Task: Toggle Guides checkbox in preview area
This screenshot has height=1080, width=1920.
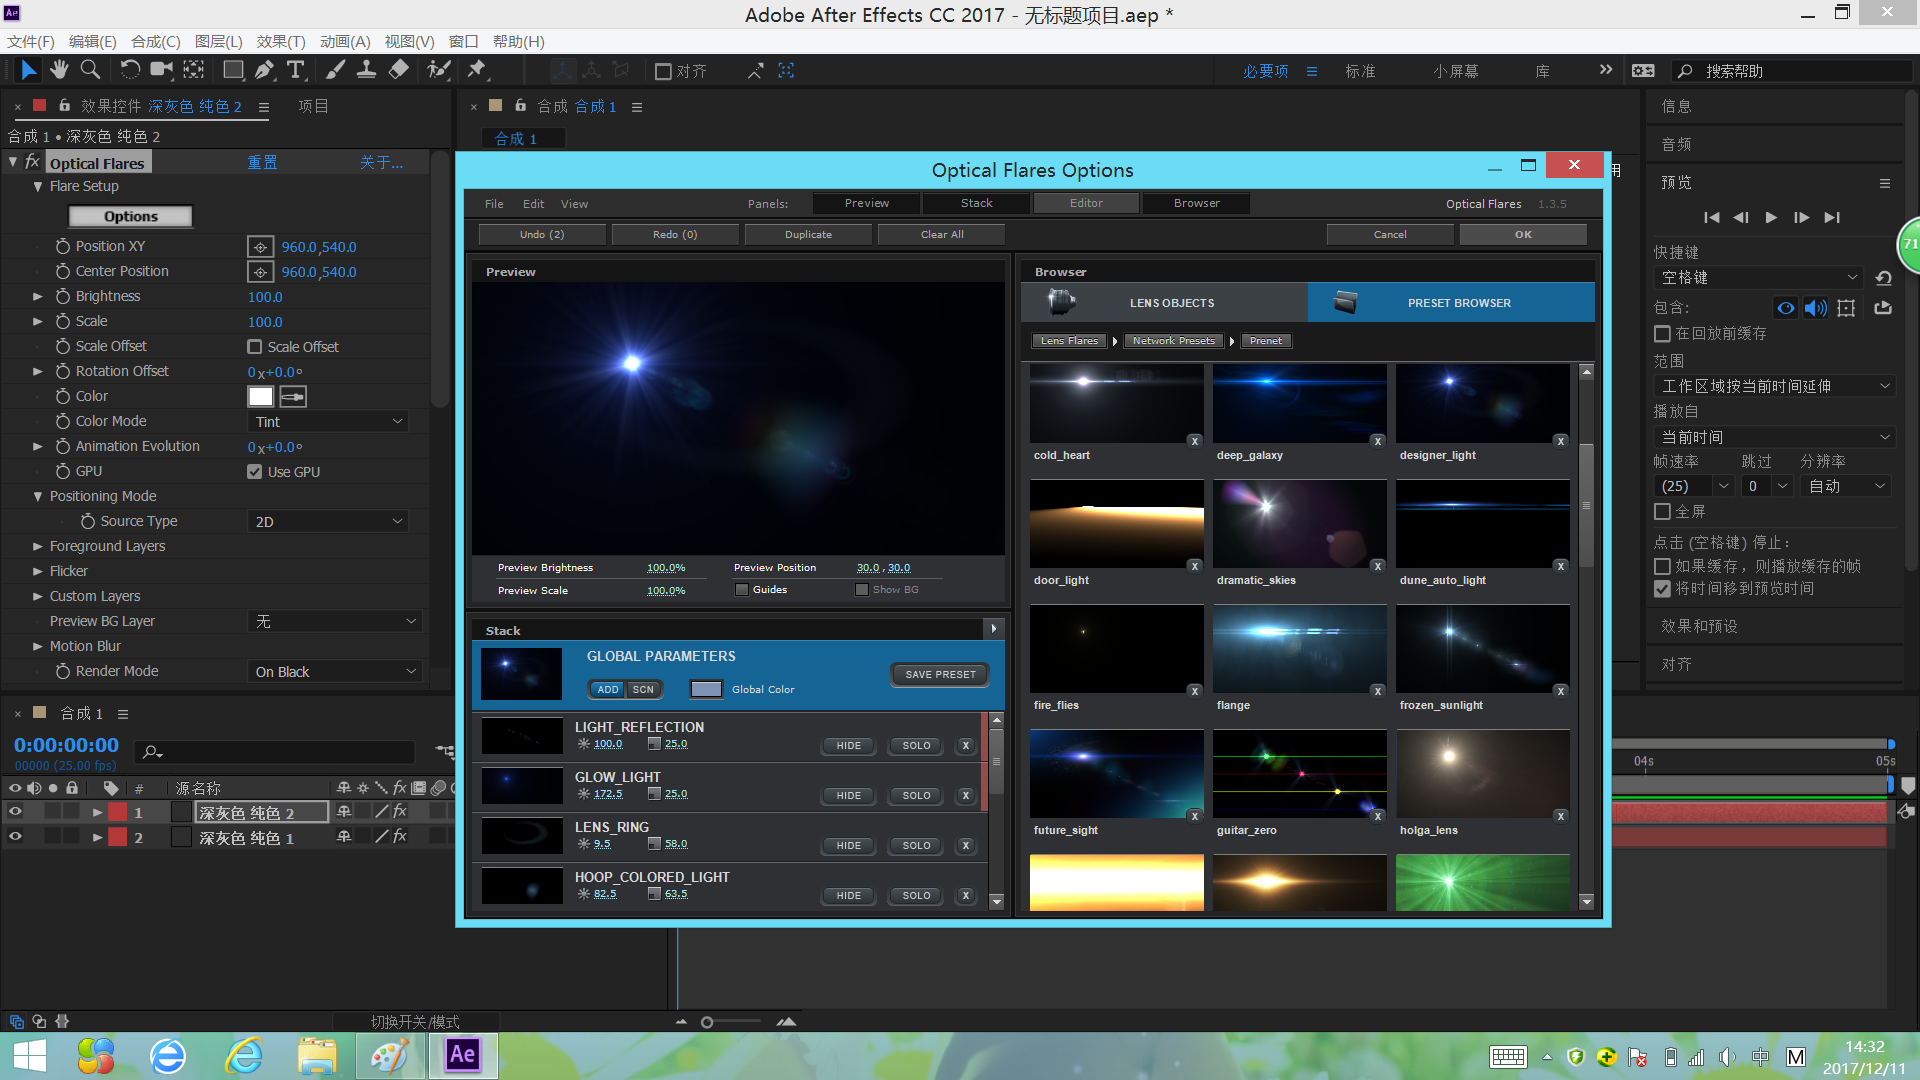Action: click(x=741, y=589)
